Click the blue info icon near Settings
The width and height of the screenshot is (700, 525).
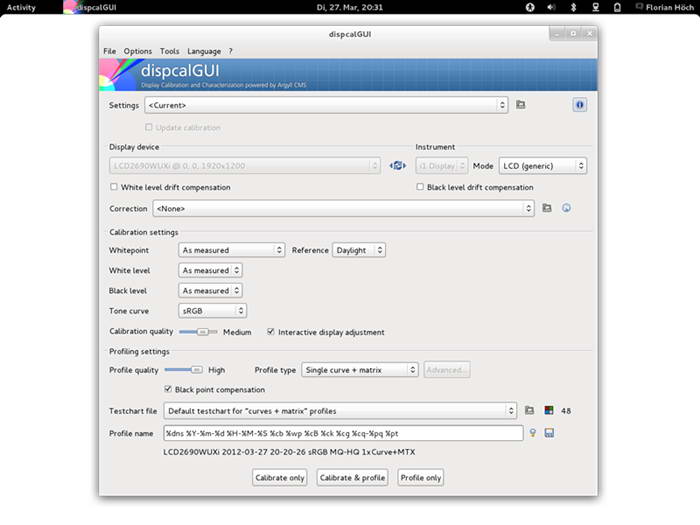(579, 105)
